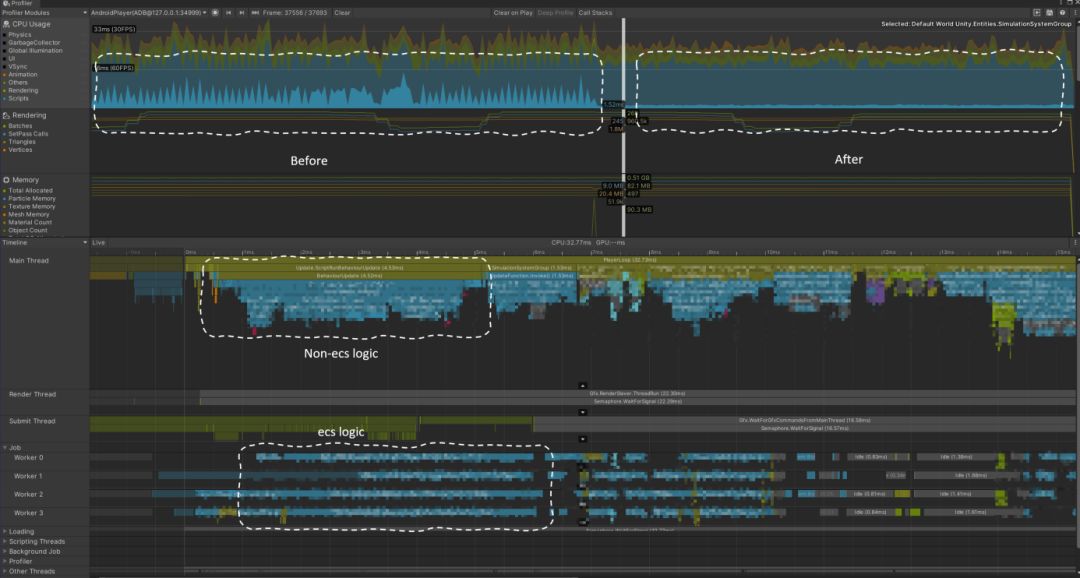Select the Worker 2 row label
Screen dimensions: 1080x578
pos(28,495)
